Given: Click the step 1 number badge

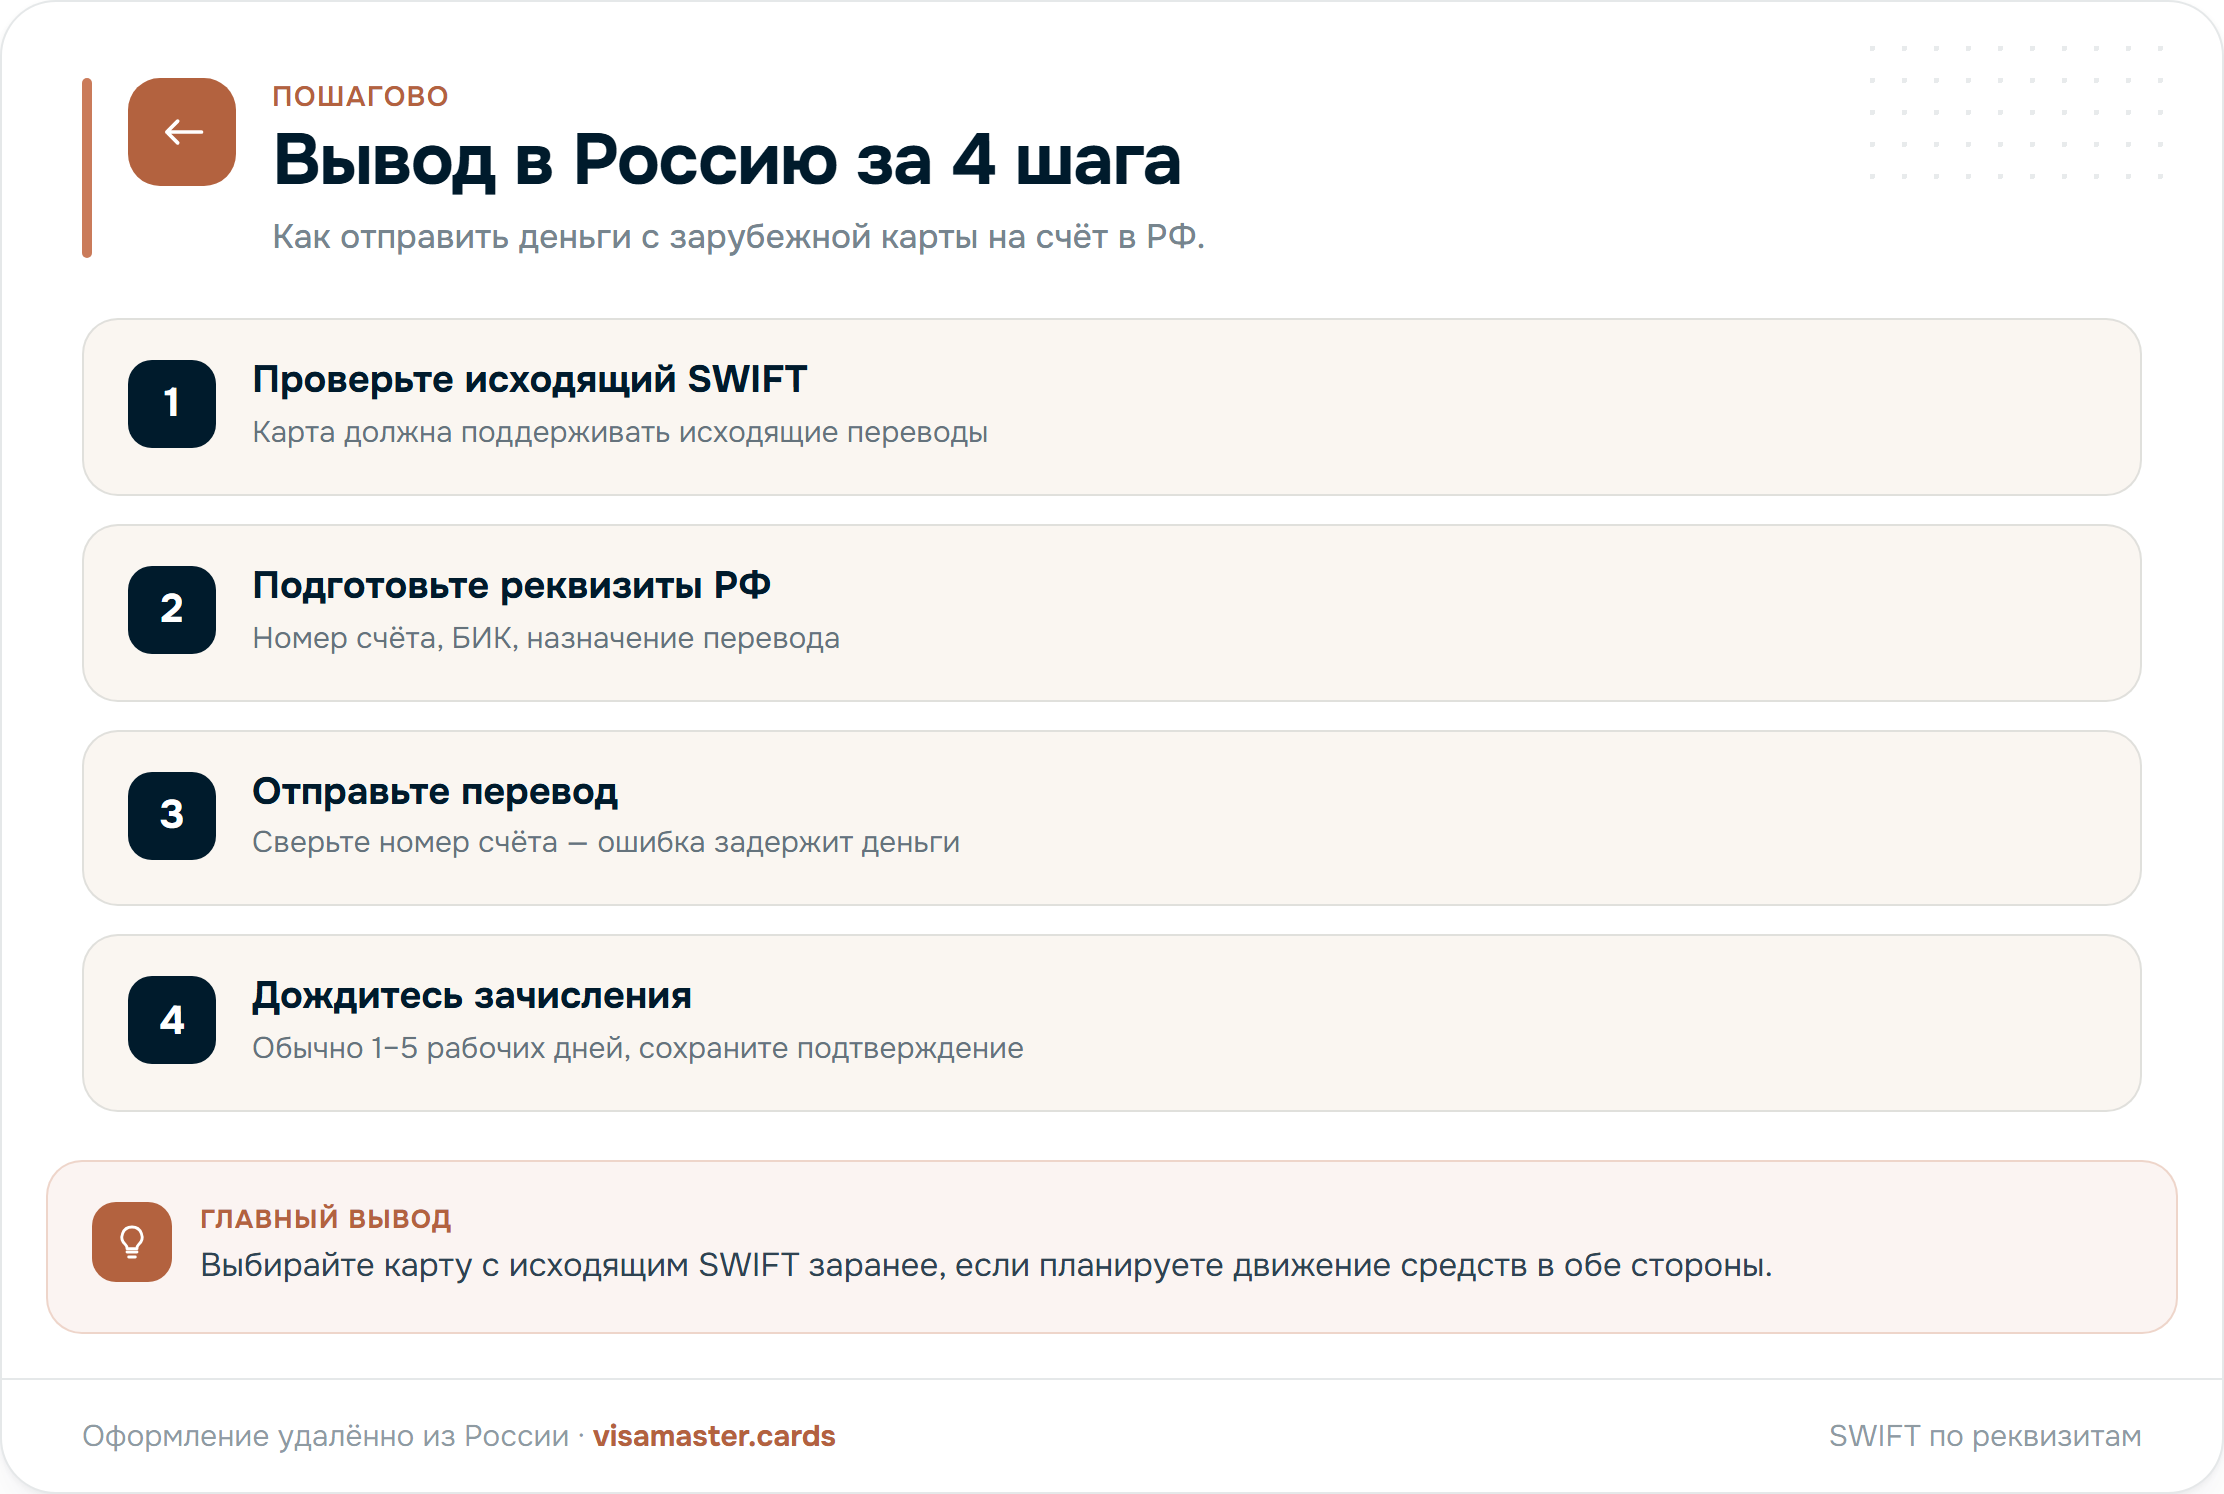Looking at the screenshot, I should pyautogui.click(x=172, y=404).
